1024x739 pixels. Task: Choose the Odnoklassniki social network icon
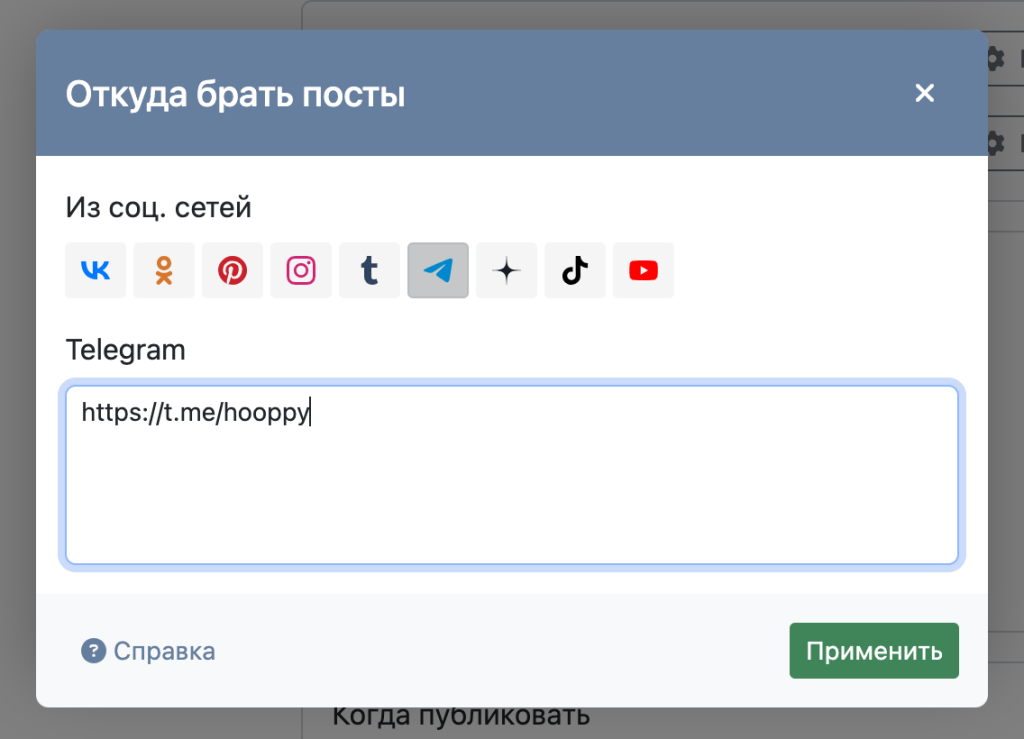(164, 270)
